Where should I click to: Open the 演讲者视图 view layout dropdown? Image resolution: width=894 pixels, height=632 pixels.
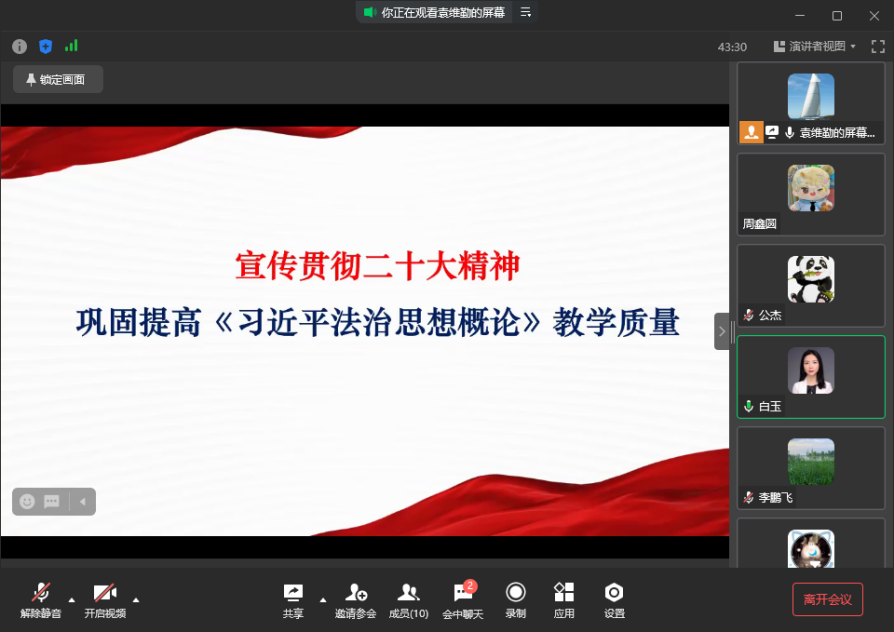pos(815,47)
